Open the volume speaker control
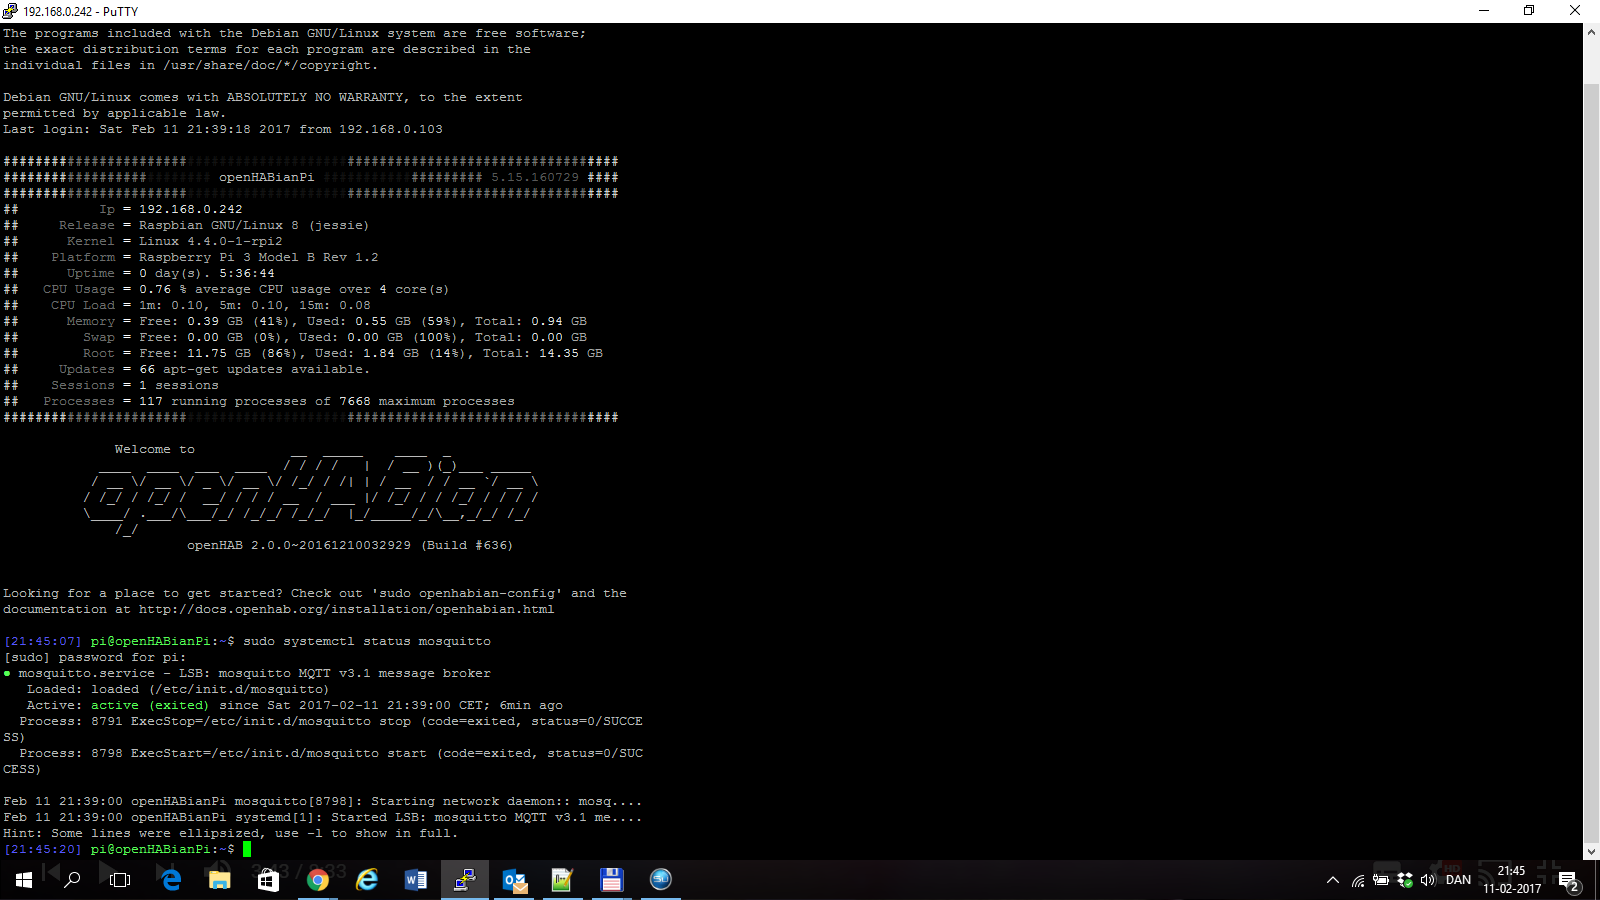This screenshot has width=1600, height=900. pos(1428,881)
